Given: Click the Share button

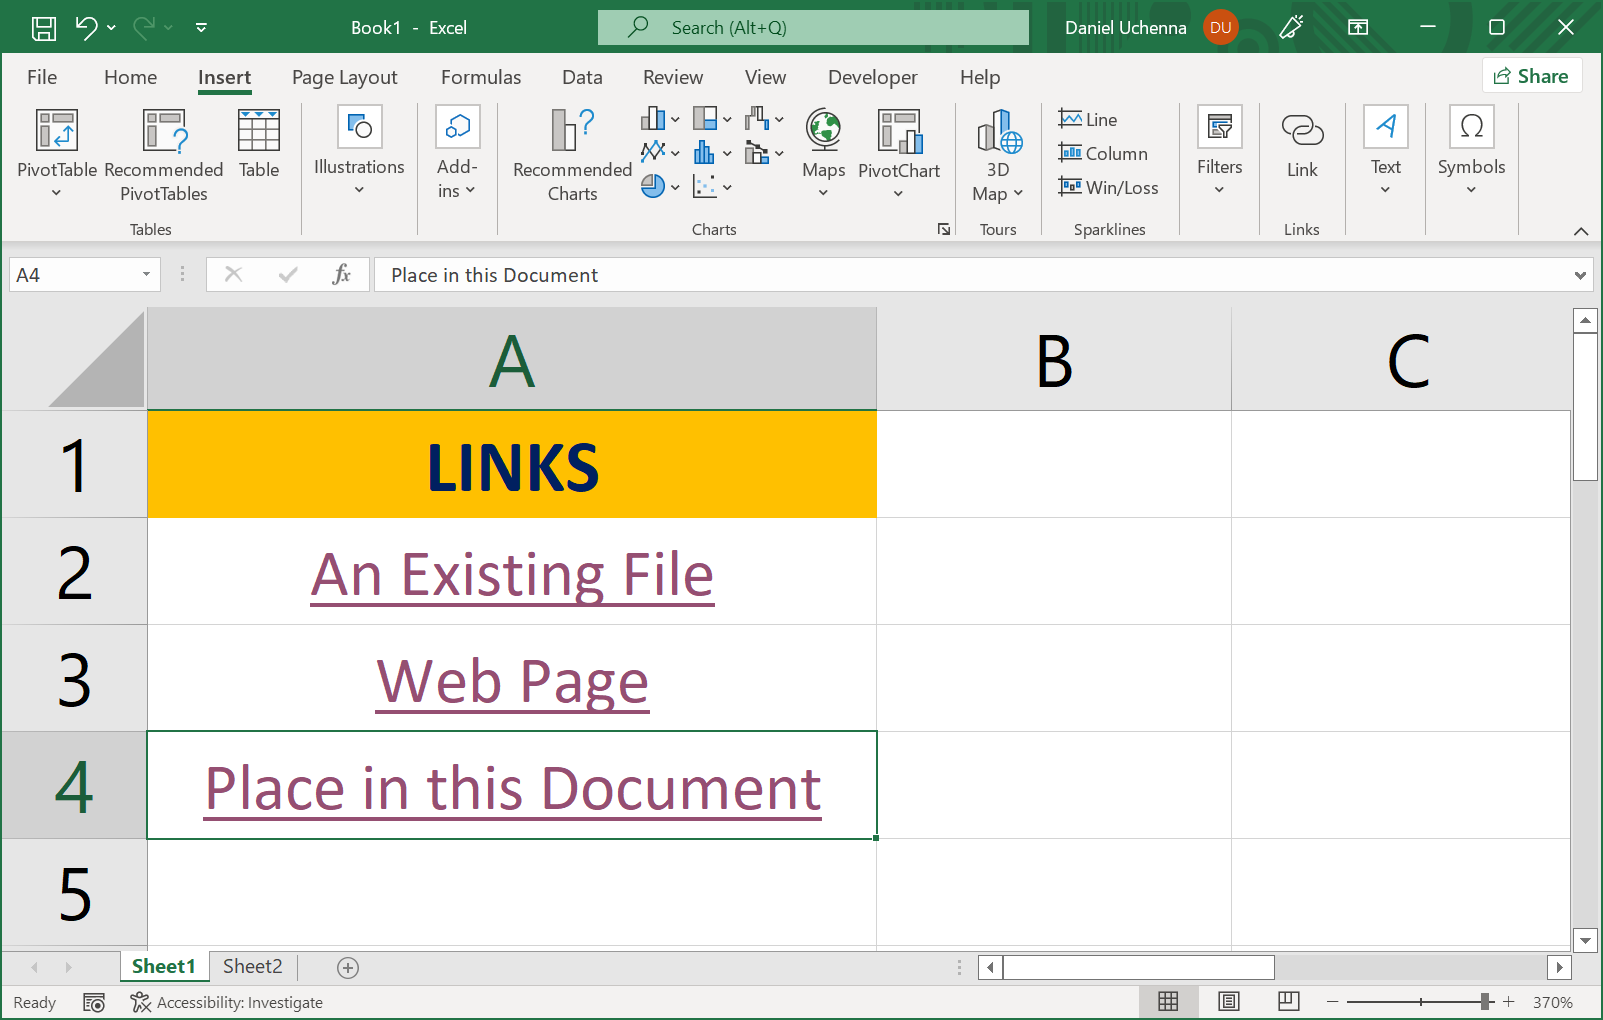Looking at the screenshot, I should click(1532, 75).
